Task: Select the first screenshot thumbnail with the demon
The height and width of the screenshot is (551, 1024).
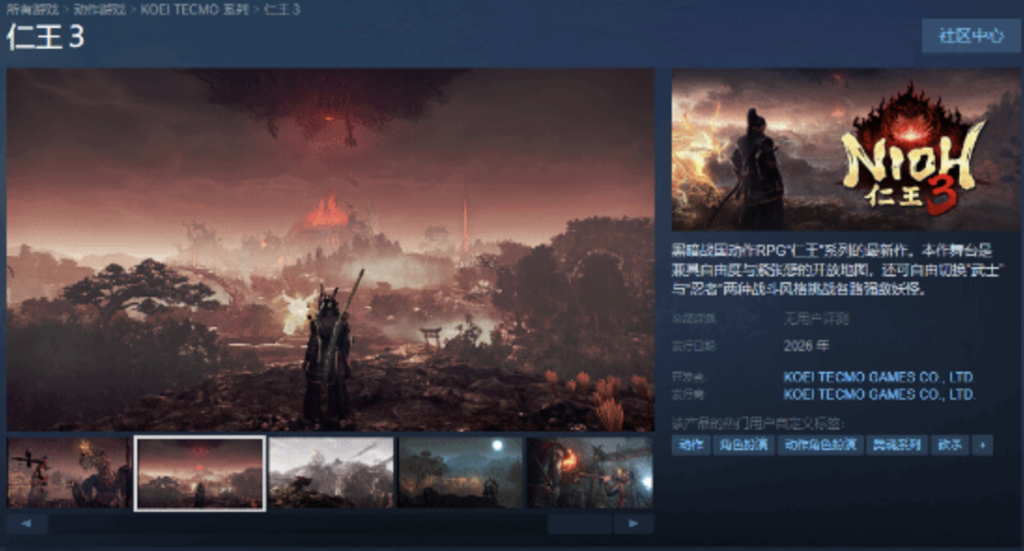Action: click(69, 473)
